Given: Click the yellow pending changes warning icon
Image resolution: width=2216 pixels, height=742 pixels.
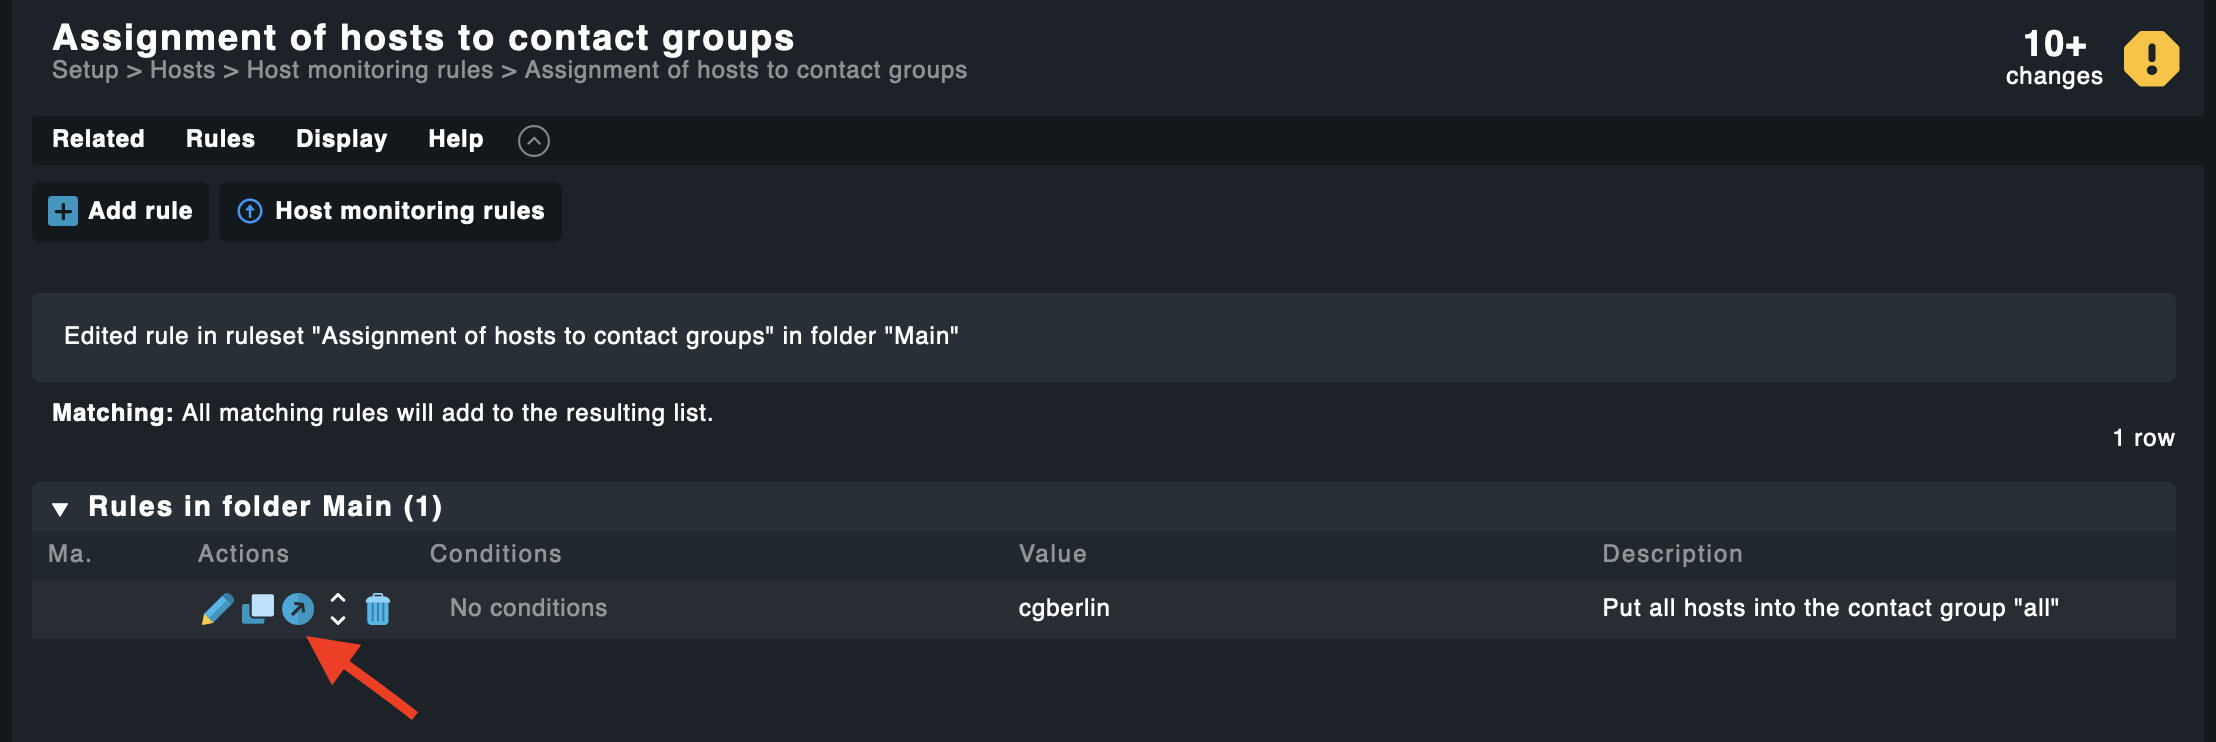Looking at the screenshot, I should (2151, 59).
